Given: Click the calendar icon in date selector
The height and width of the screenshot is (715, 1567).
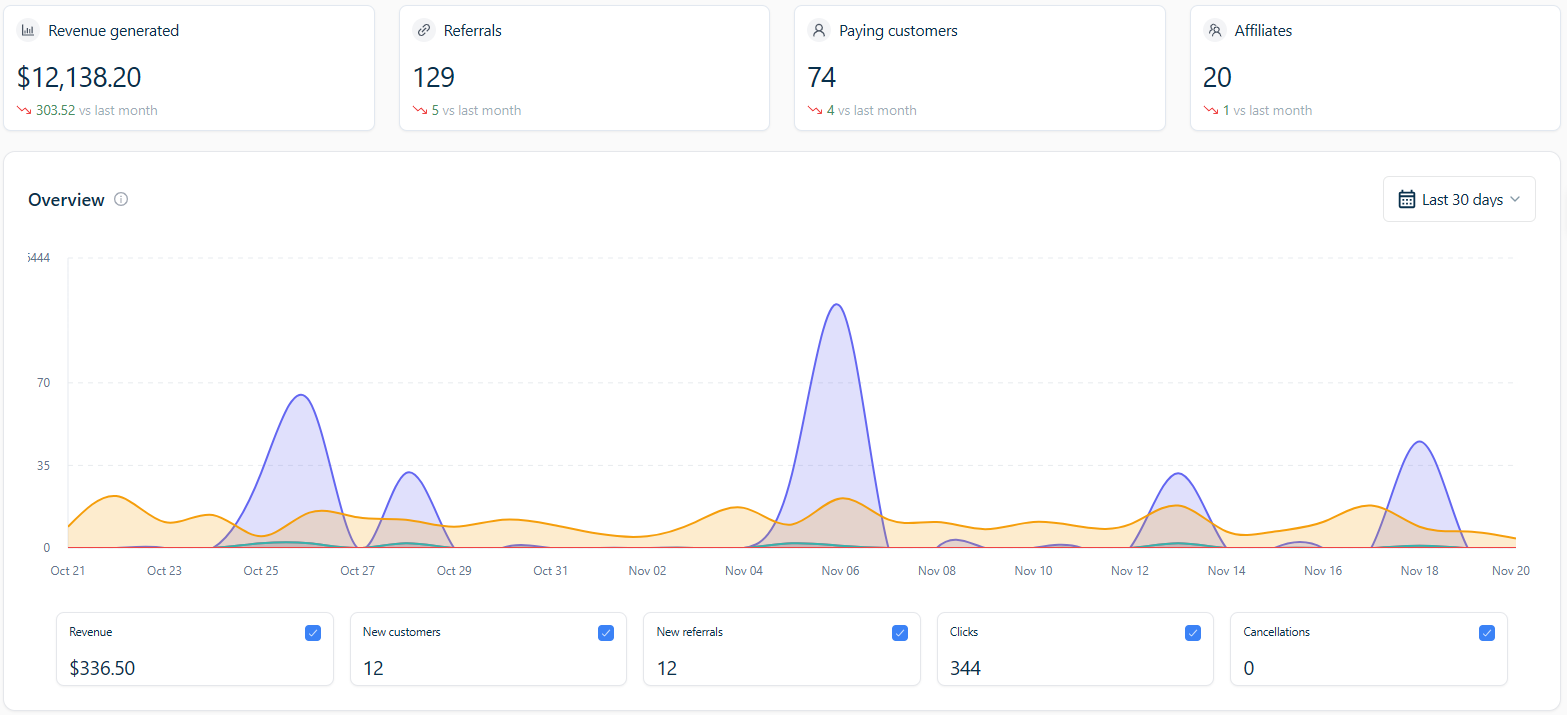Looking at the screenshot, I should pos(1406,199).
